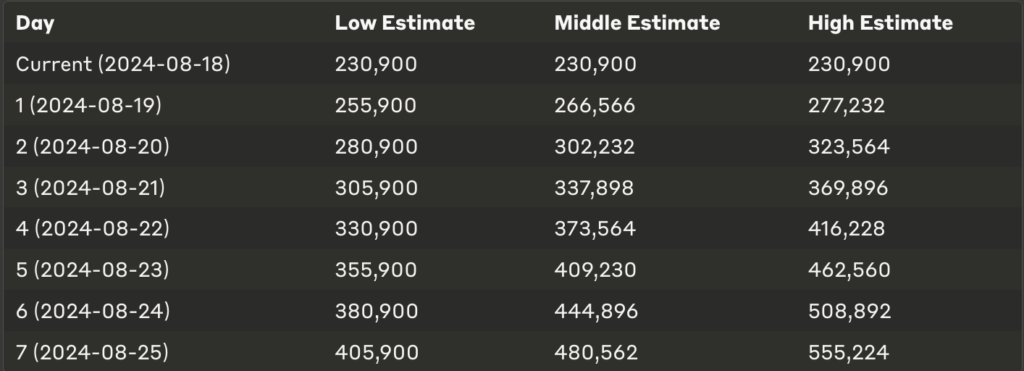Image resolution: width=1024 pixels, height=371 pixels.
Task: Click the 6 (2024-08-24) day cell
Action: pyautogui.click(x=93, y=311)
